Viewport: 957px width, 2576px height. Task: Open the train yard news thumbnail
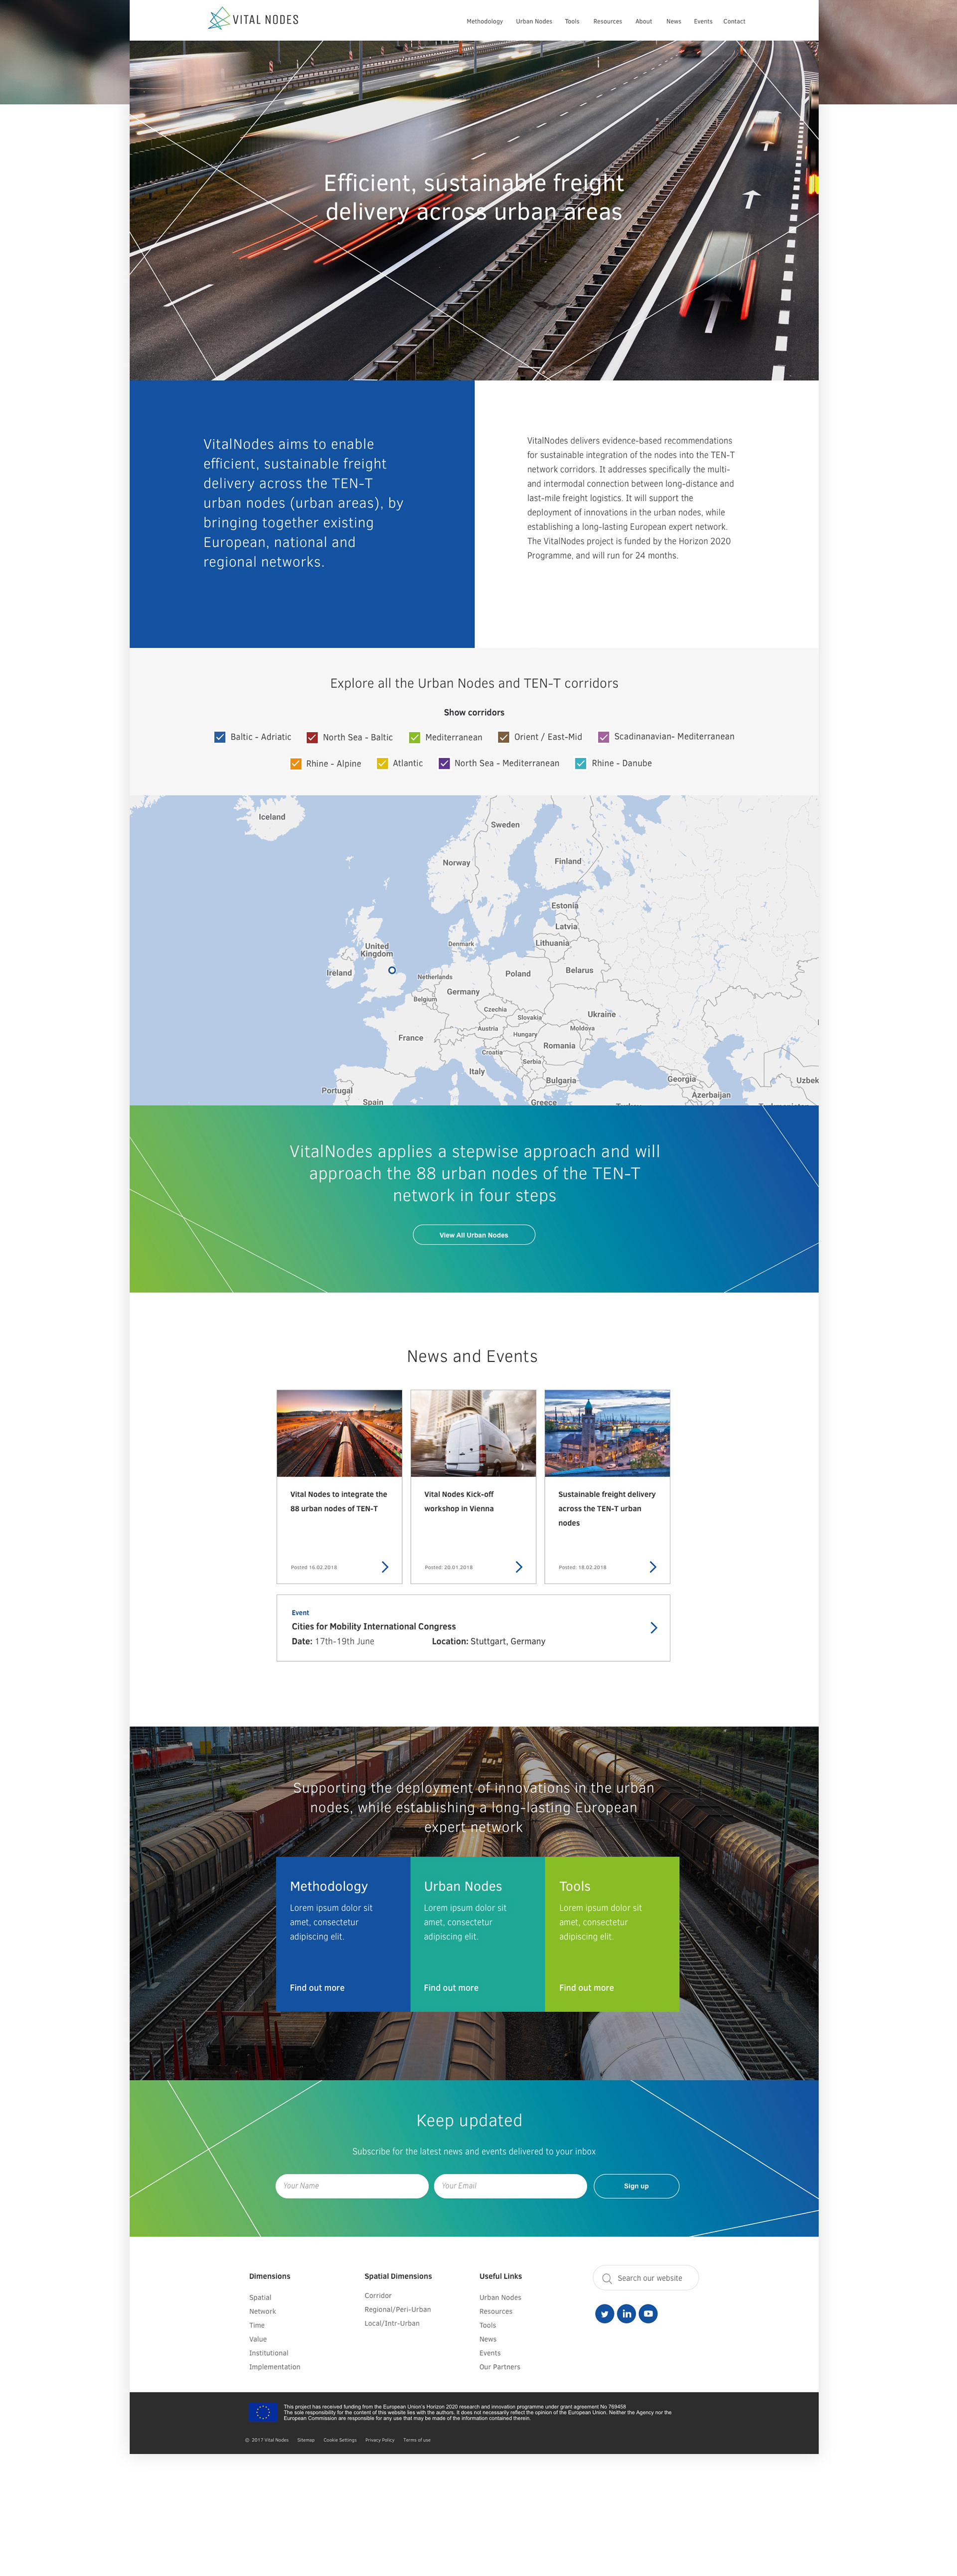coord(339,1433)
